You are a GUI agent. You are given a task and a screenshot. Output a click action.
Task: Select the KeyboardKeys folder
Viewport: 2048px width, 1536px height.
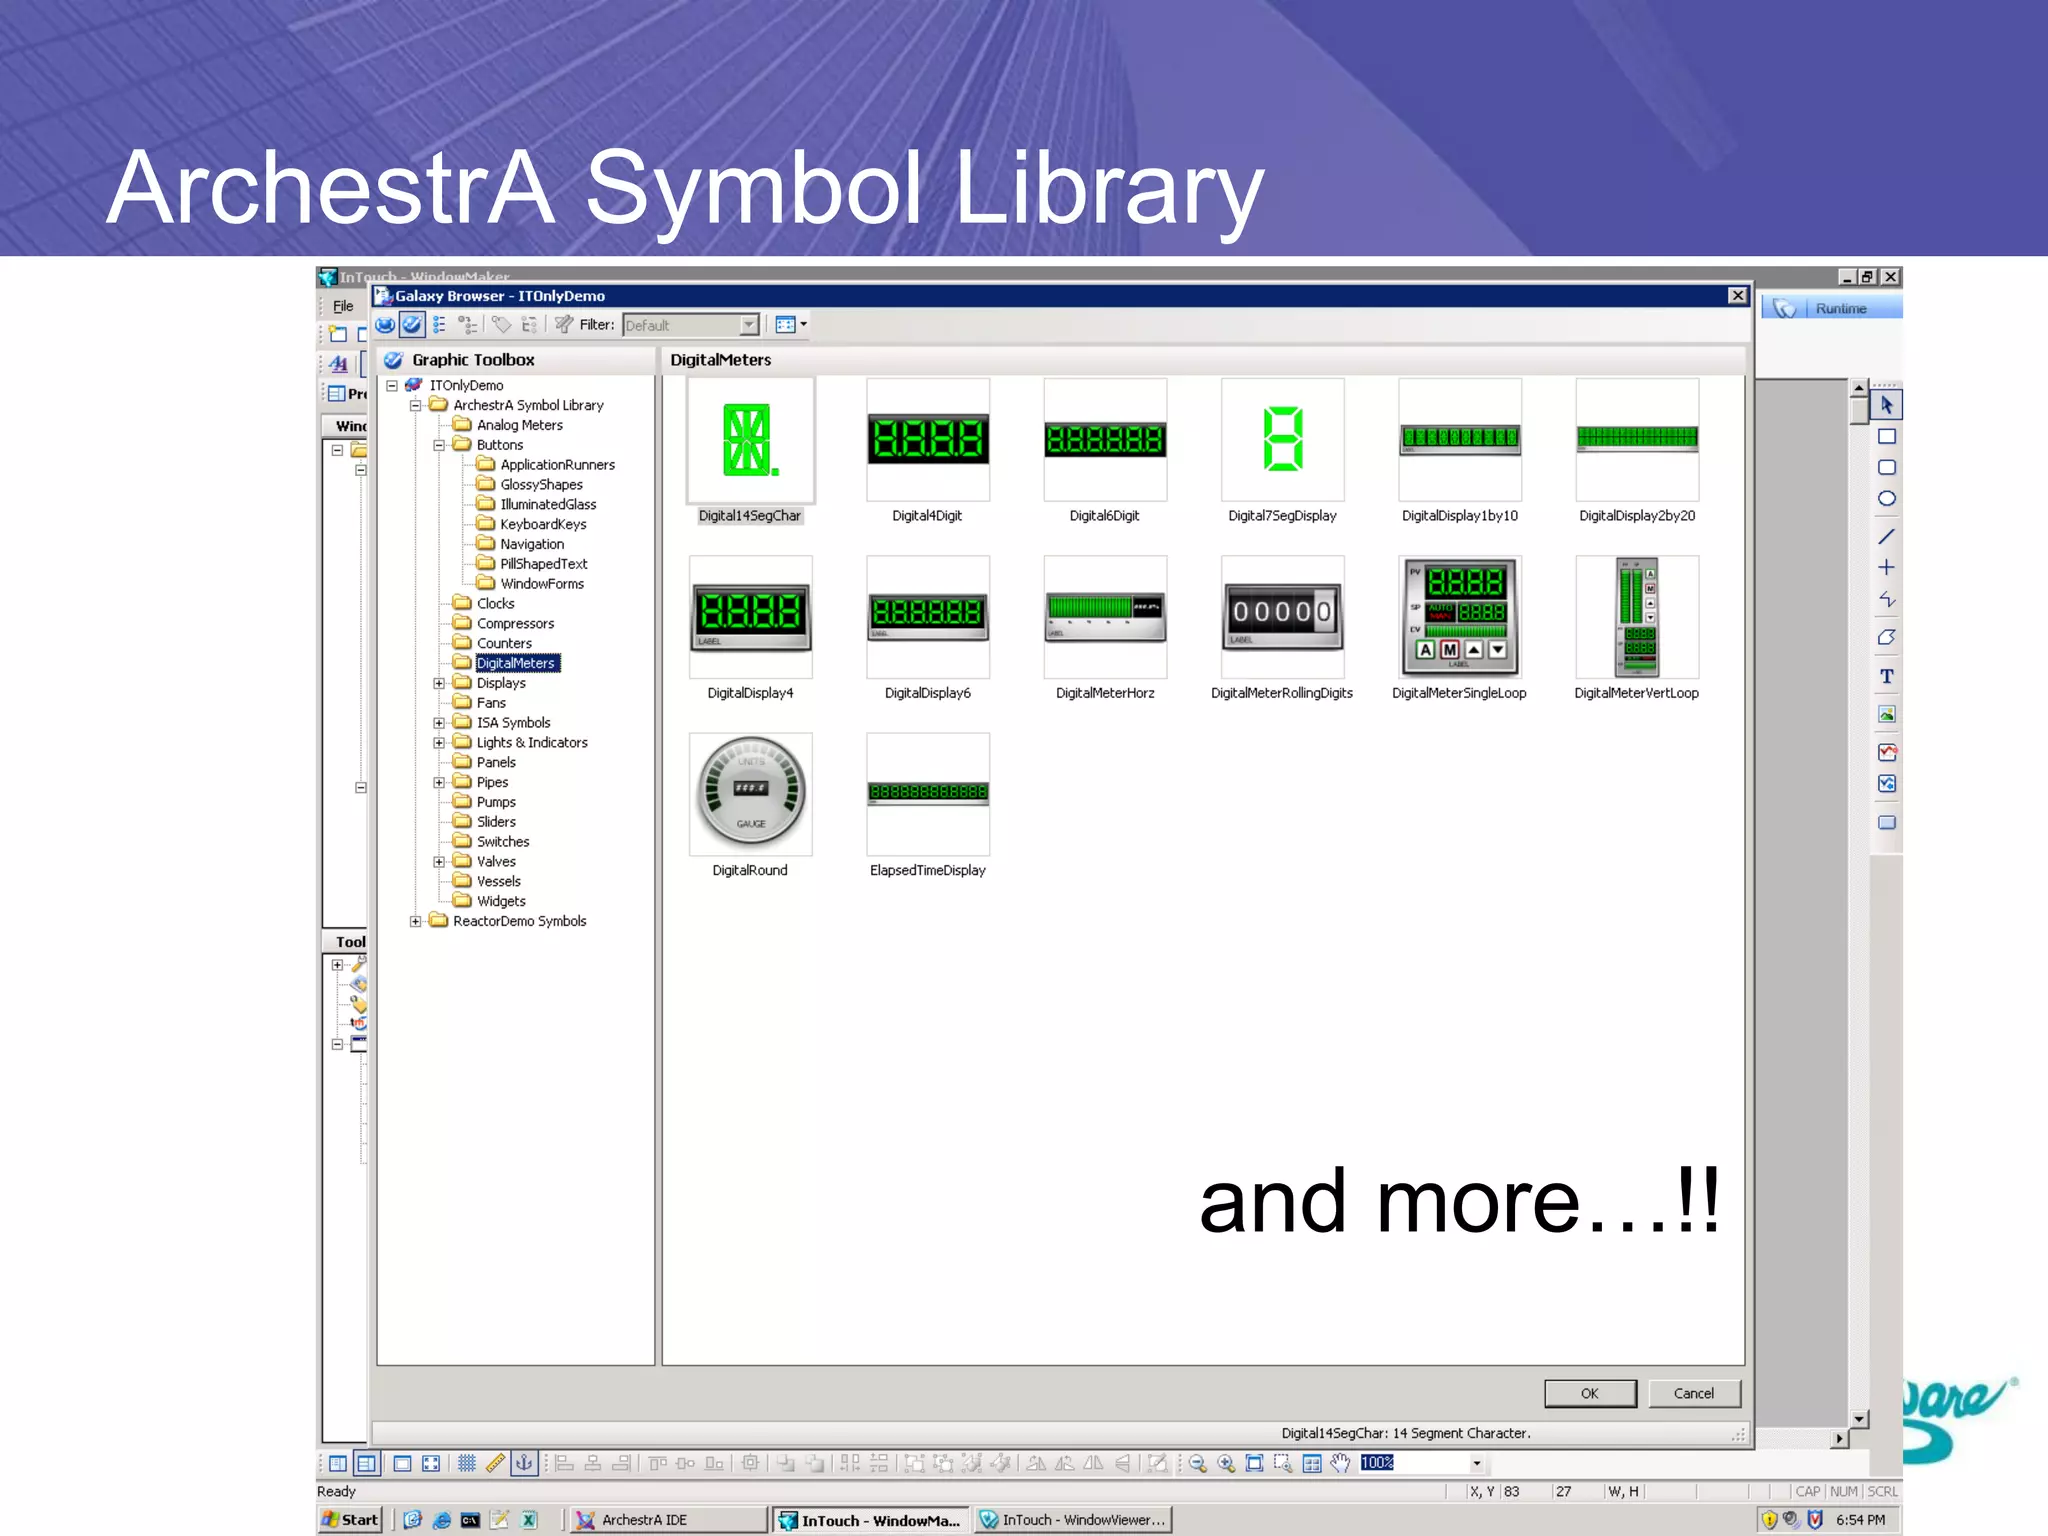(543, 524)
